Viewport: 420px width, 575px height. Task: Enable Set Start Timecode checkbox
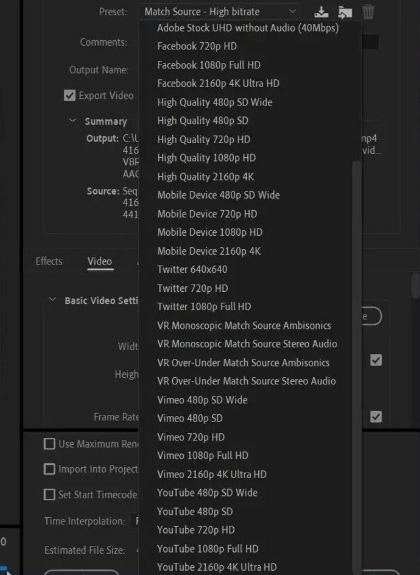[x=50, y=494]
